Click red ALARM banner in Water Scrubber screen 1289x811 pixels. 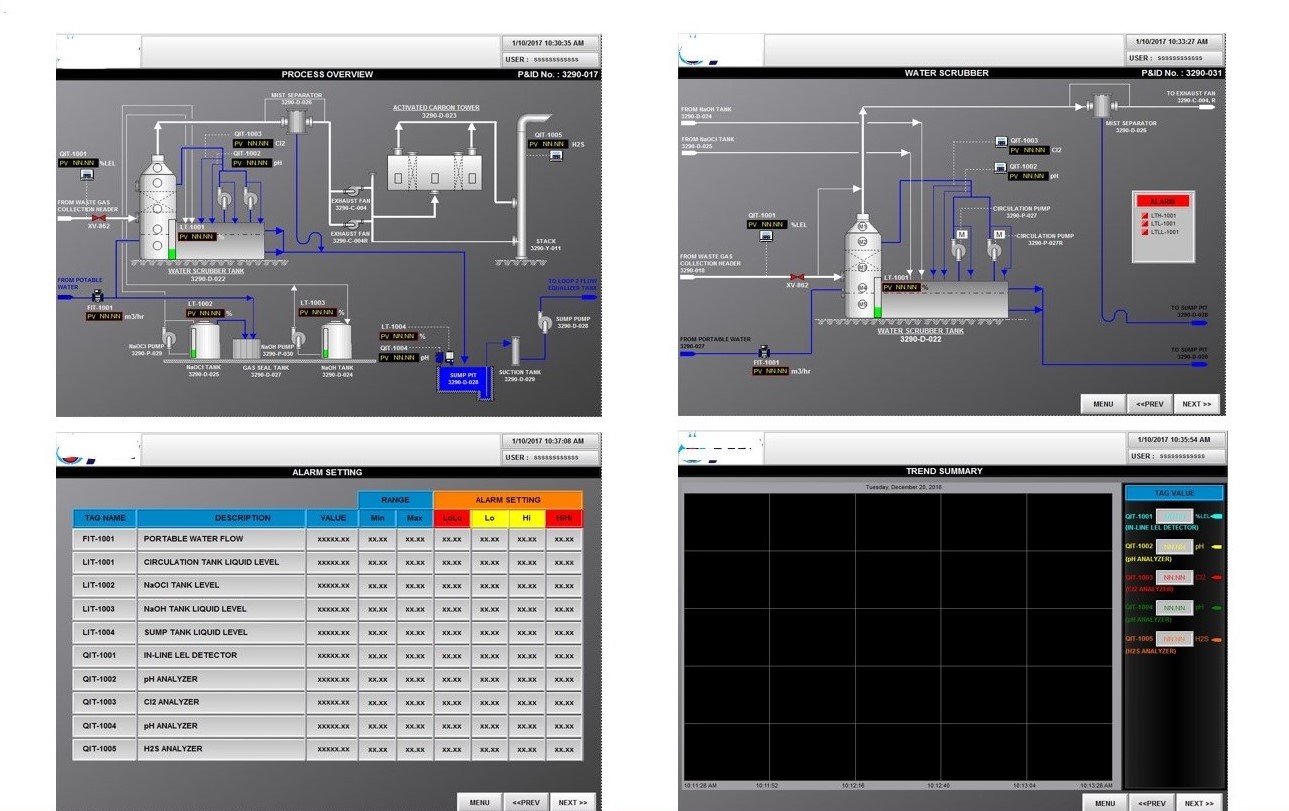[x=1163, y=202]
